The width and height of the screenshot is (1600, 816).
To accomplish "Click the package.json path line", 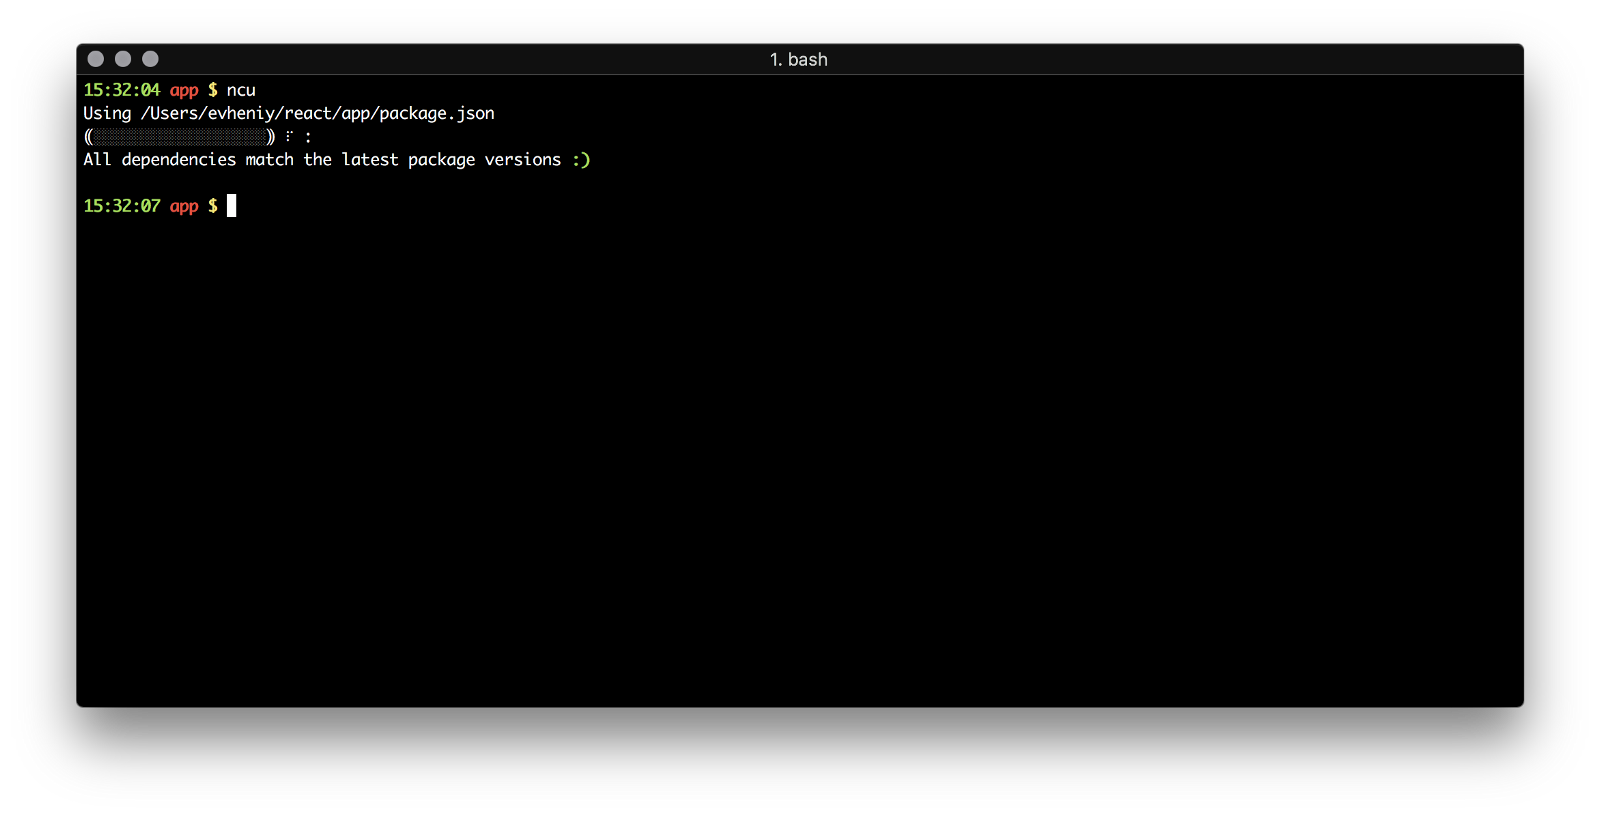I will tap(289, 113).
